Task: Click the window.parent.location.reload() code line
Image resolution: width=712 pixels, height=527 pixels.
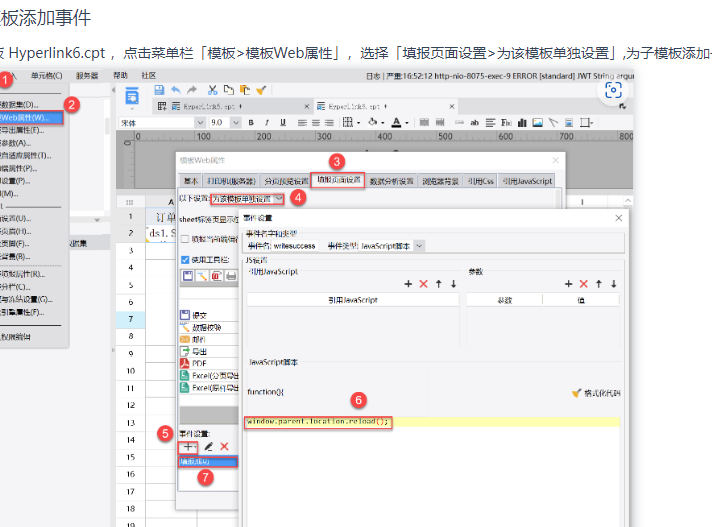Action: [318, 422]
